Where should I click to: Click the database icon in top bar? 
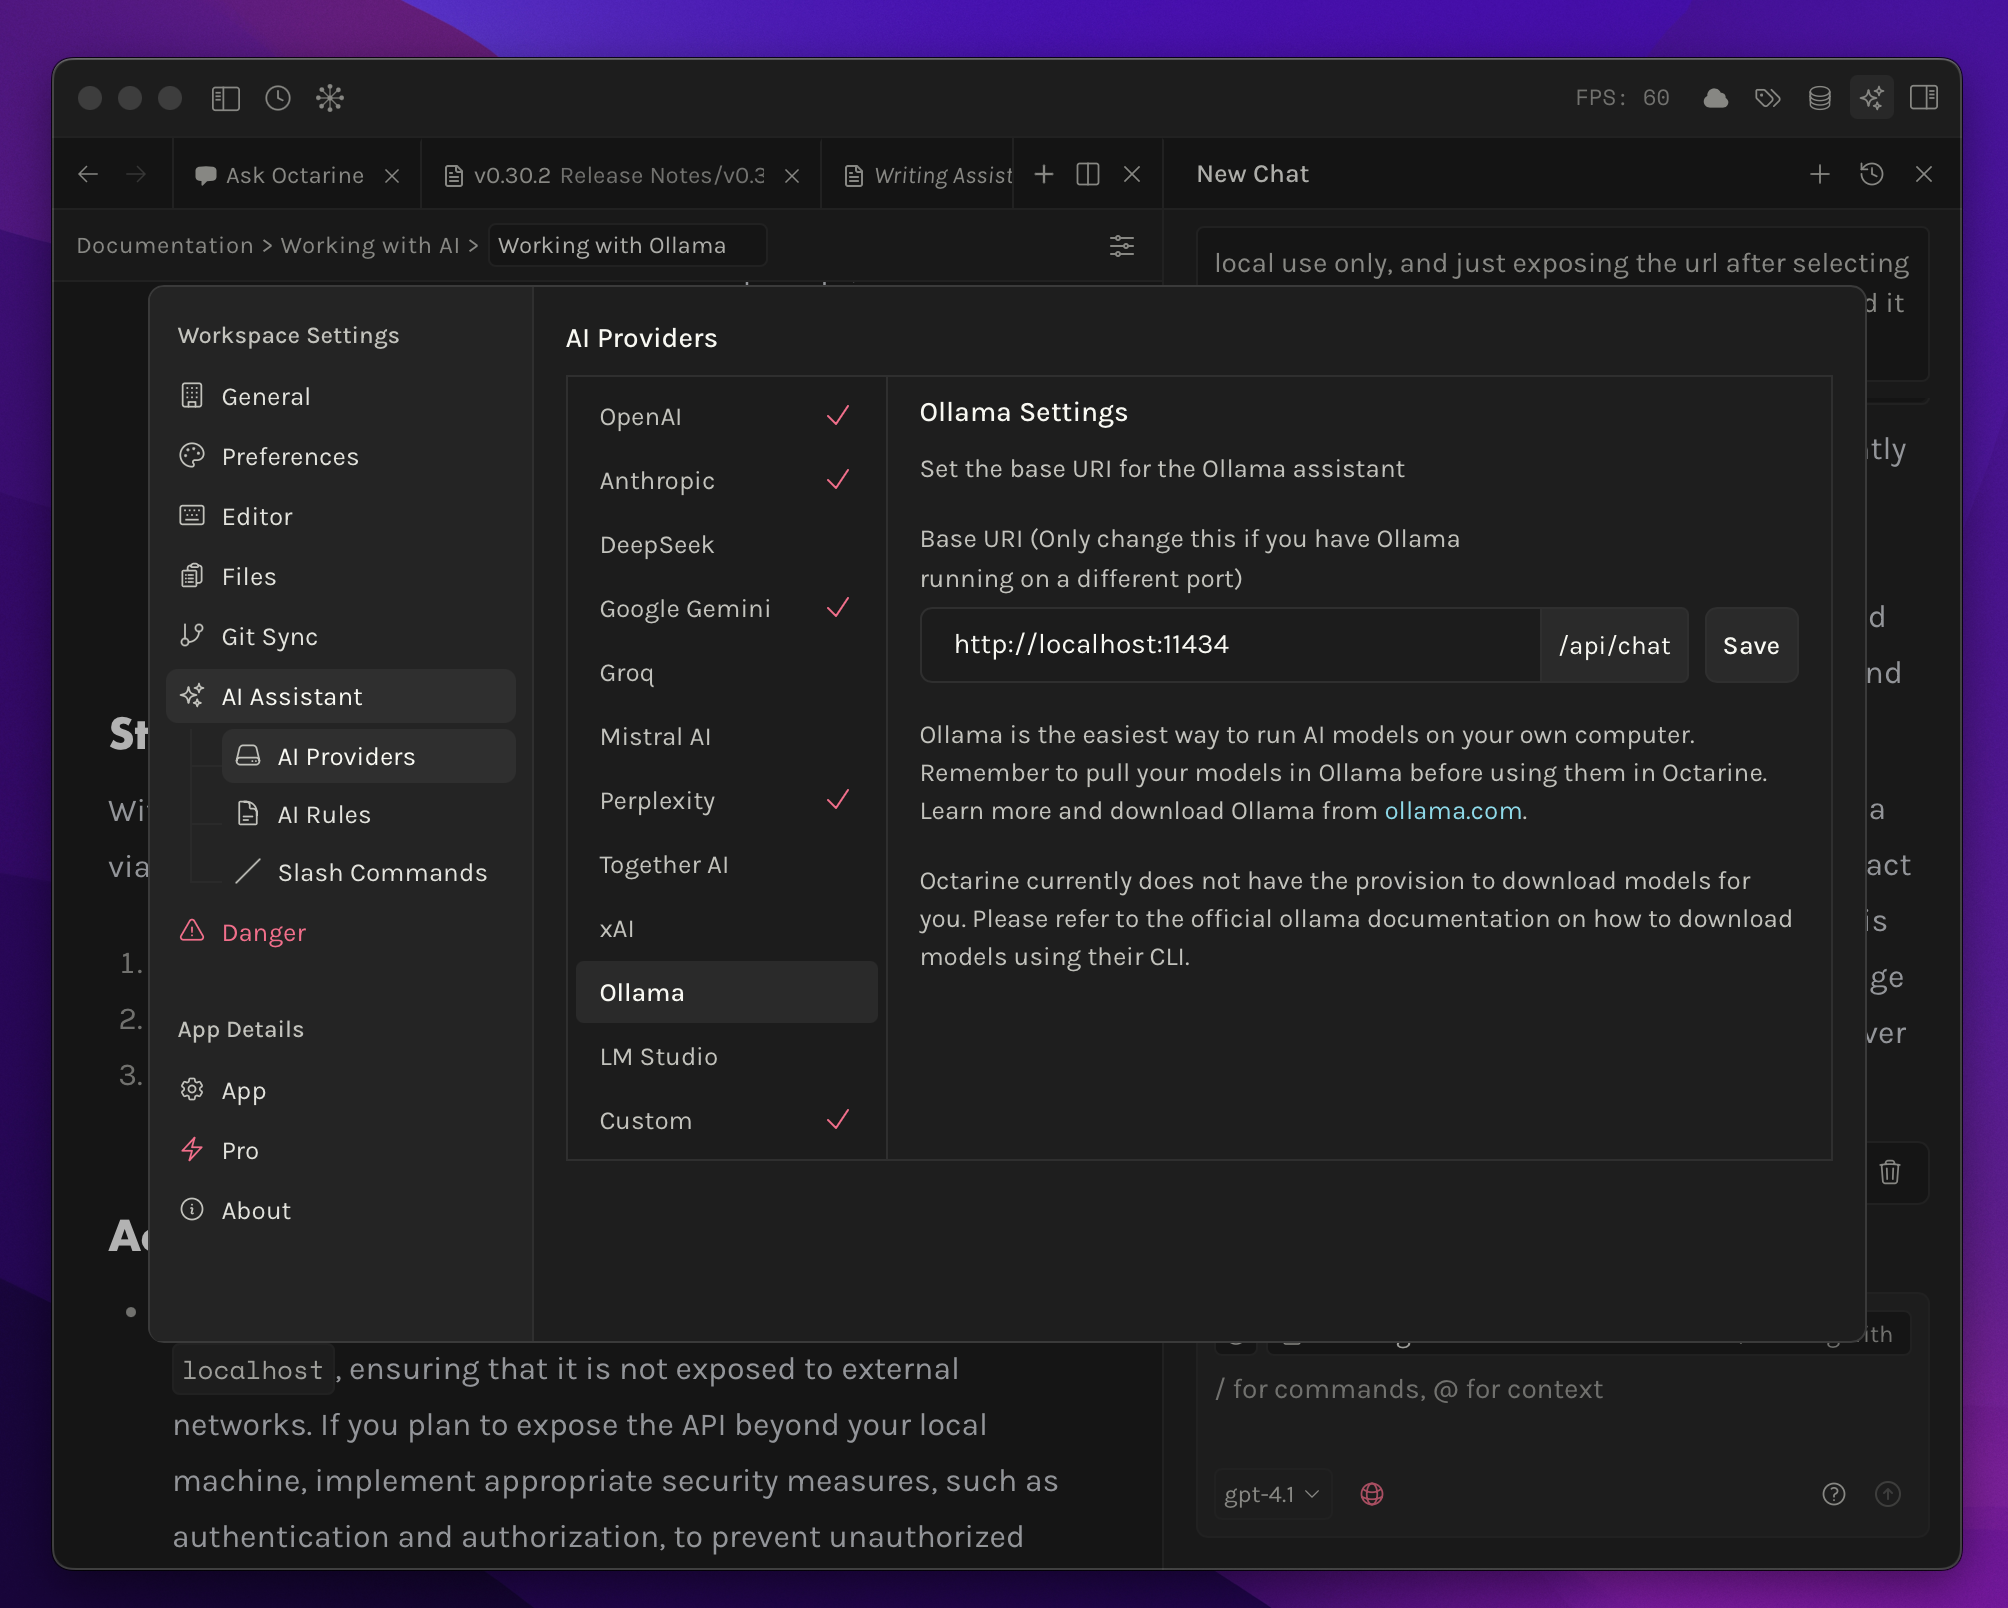pos(1820,98)
